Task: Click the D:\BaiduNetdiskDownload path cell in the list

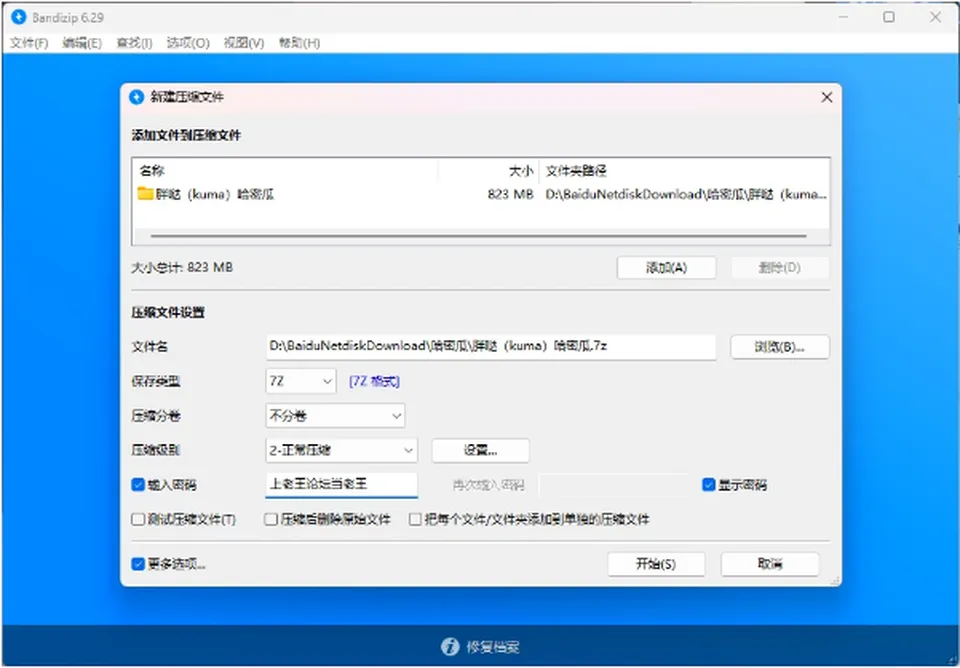Action: (686, 194)
